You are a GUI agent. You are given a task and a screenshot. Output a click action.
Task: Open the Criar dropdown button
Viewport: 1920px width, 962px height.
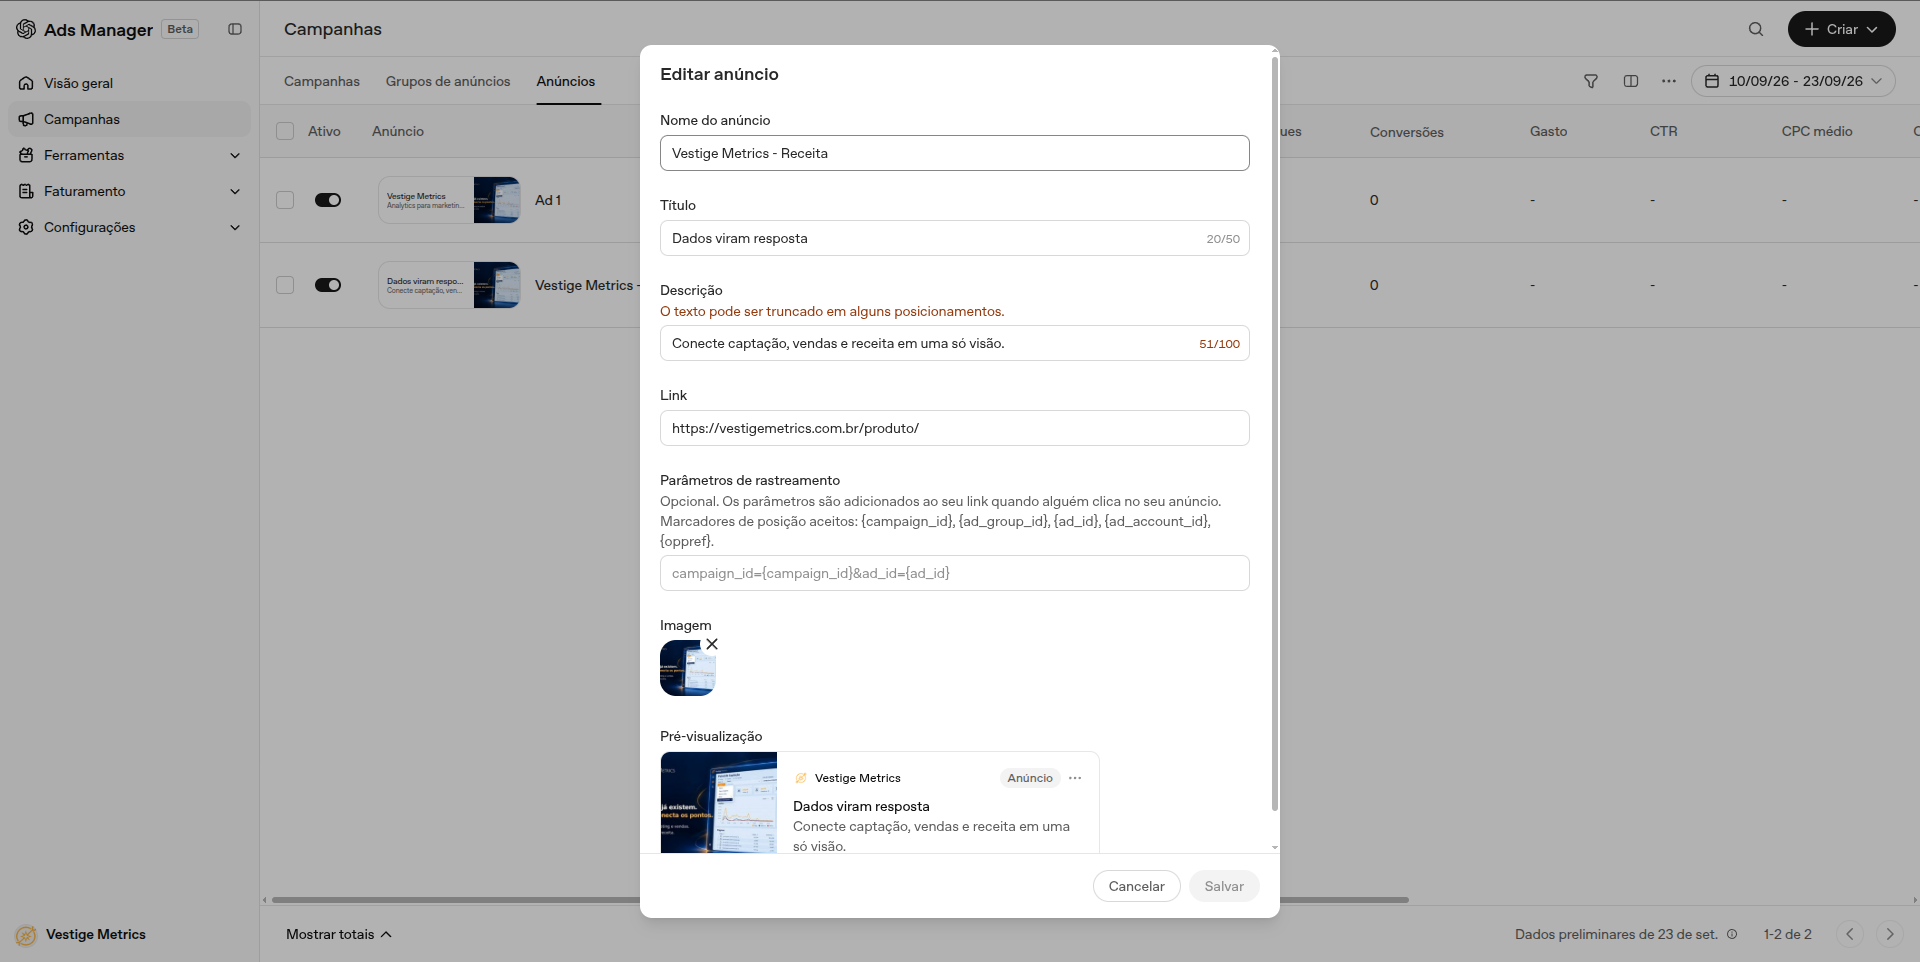pyautogui.click(x=1841, y=29)
